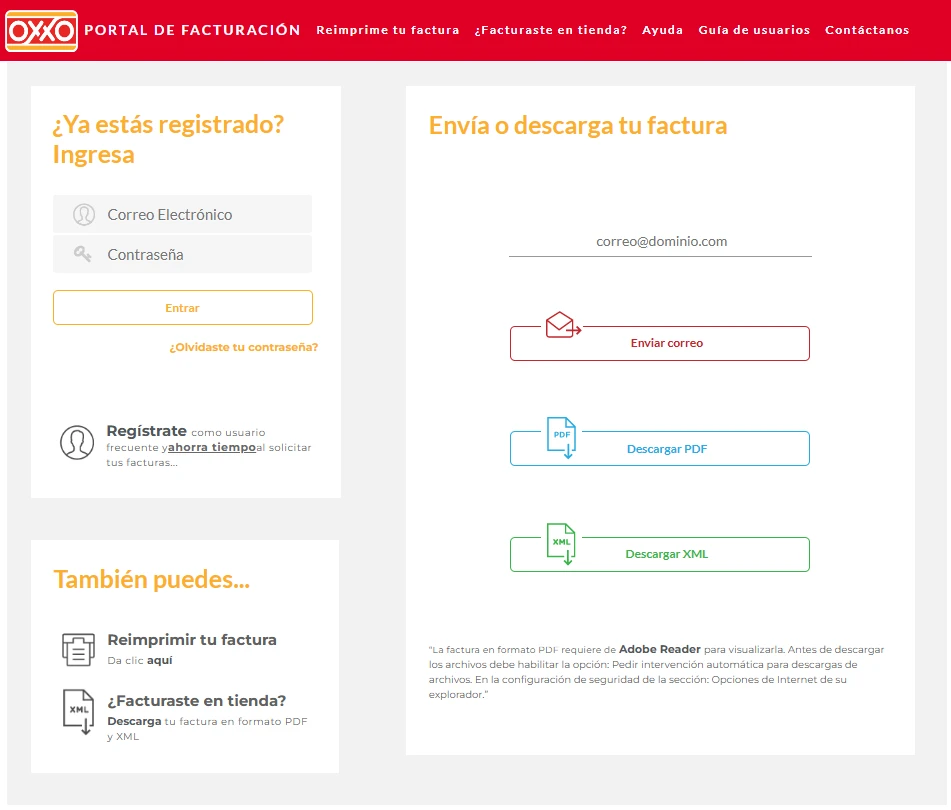Screen dimensions: 951x810
Task: Open the Contáctanos menu item
Action: coord(867,30)
